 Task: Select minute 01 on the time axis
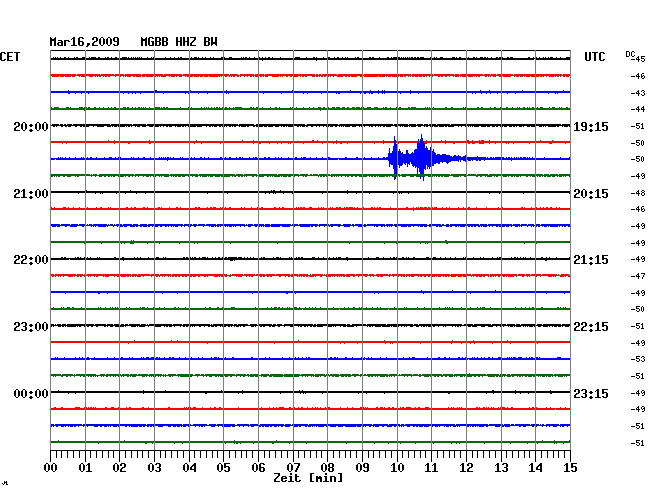pos(85,467)
